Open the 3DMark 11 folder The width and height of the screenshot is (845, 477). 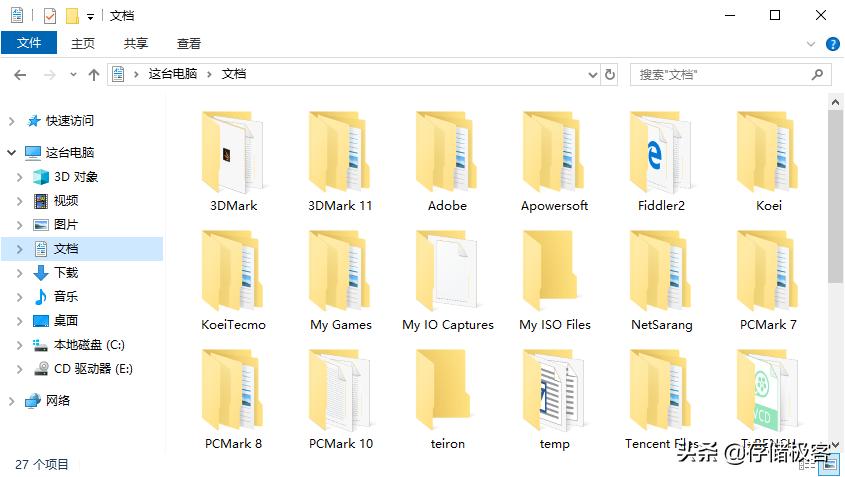click(340, 162)
